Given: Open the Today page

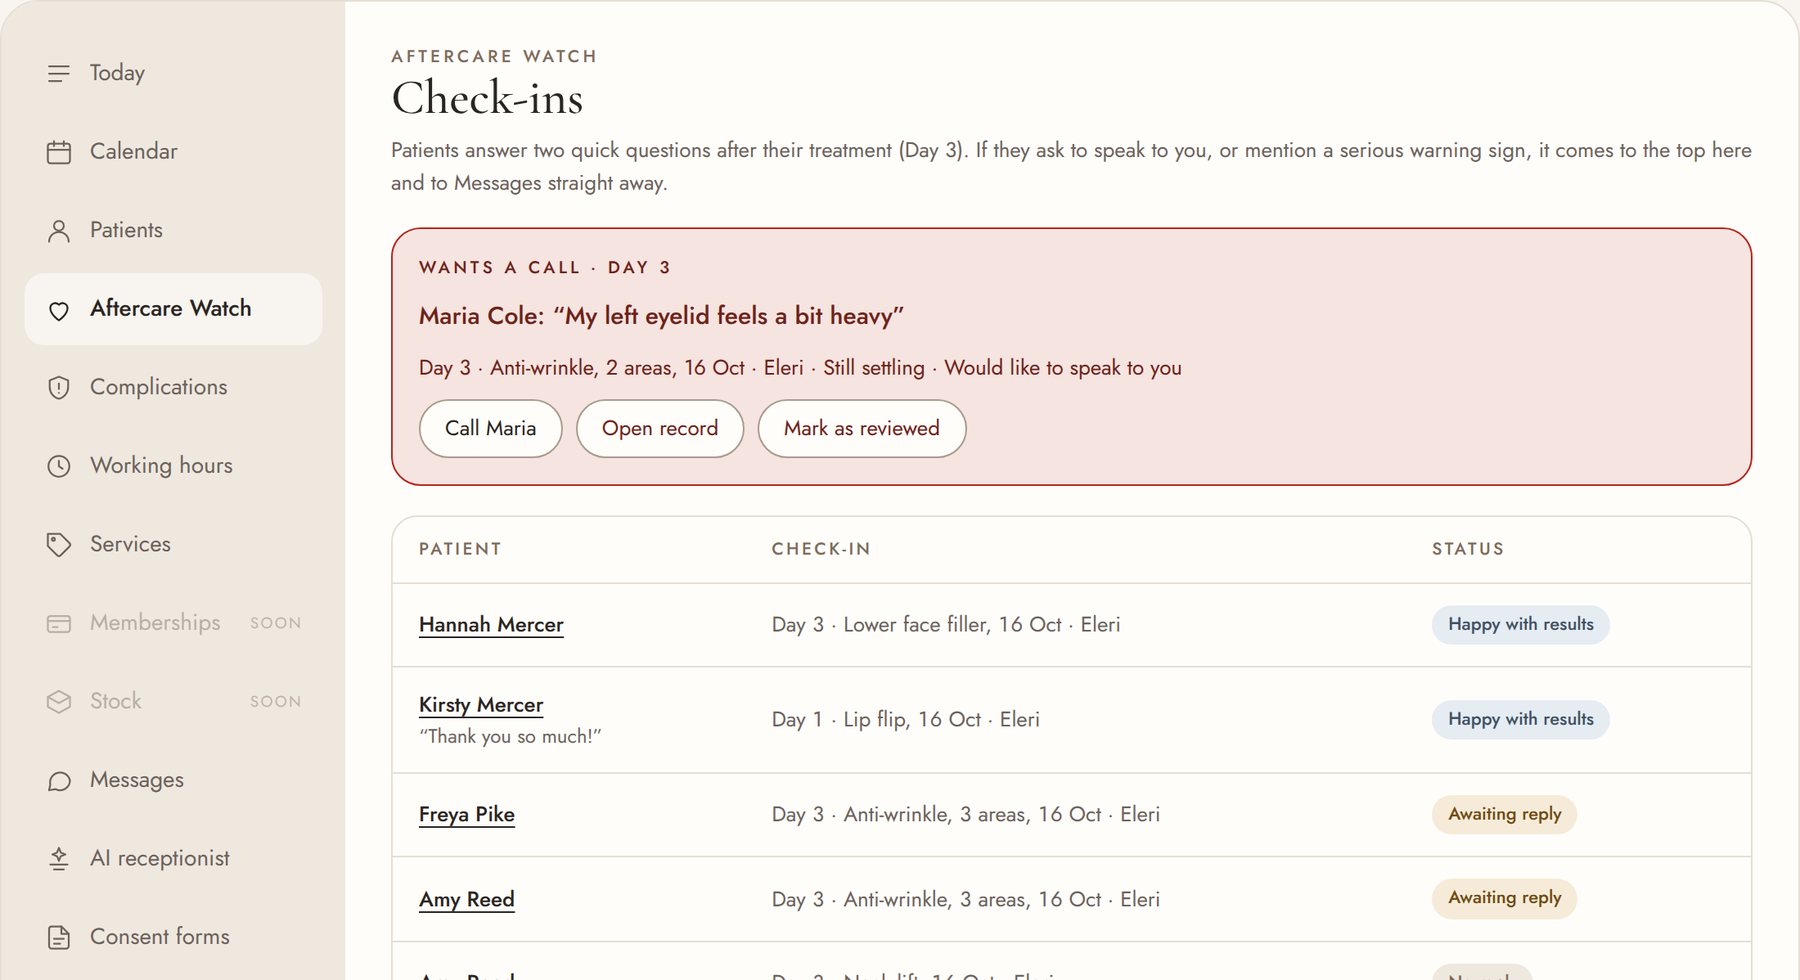Looking at the screenshot, I should (174, 73).
